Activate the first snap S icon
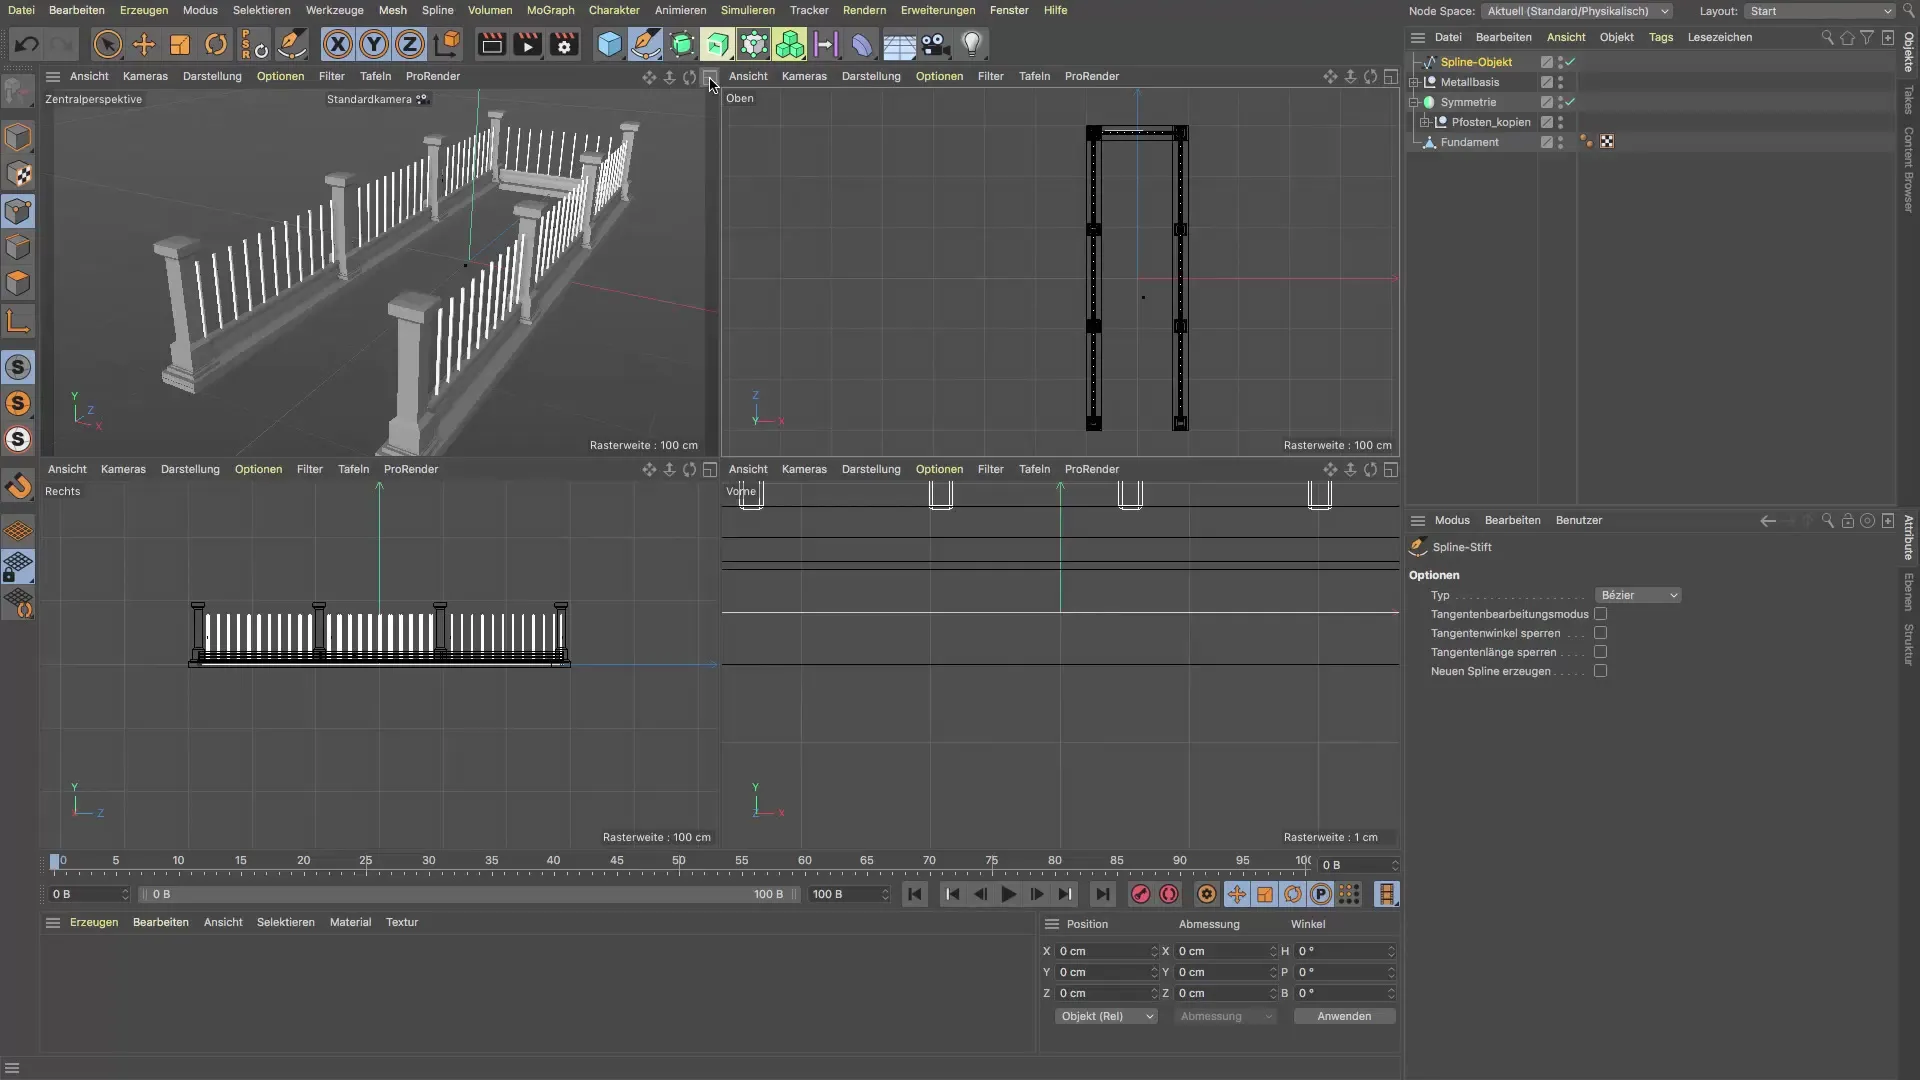This screenshot has height=1080, width=1920. click(18, 367)
